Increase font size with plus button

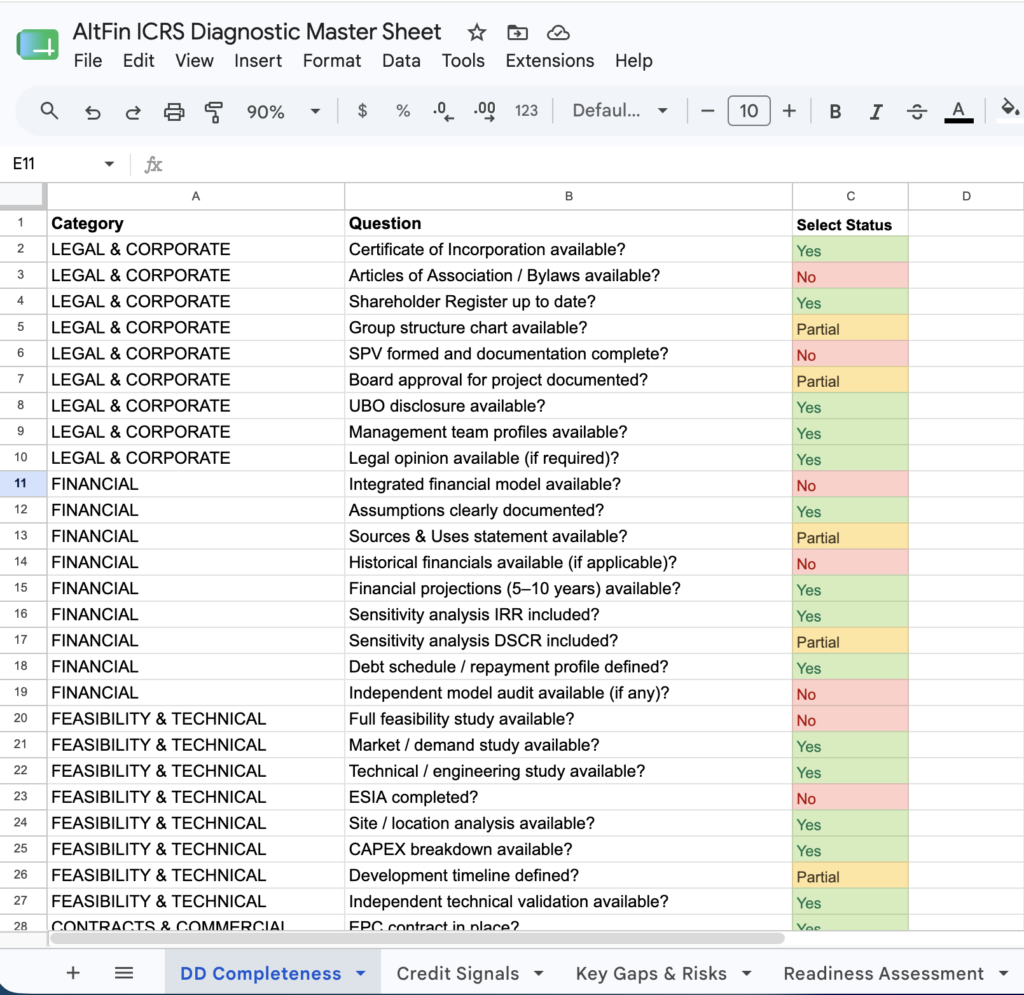[x=789, y=111]
